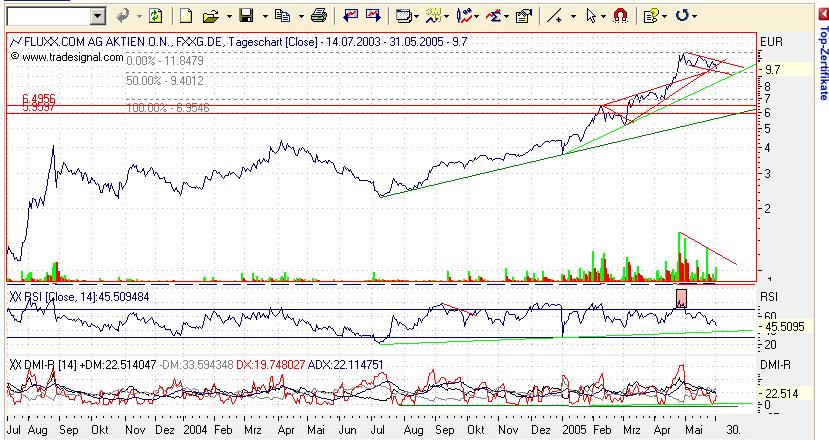
Task: Click the floppy disk save icon
Action: click(x=246, y=16)
